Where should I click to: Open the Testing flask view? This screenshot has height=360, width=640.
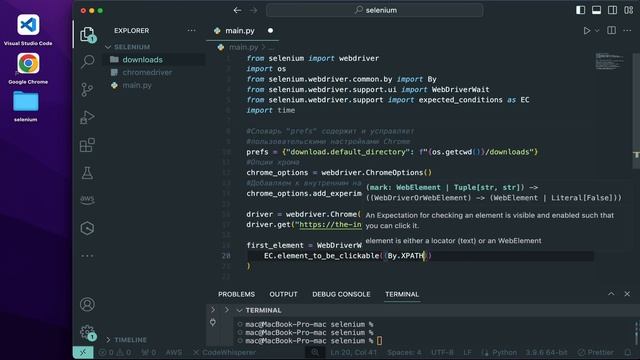pyautogui.click(x=87, y=173)
